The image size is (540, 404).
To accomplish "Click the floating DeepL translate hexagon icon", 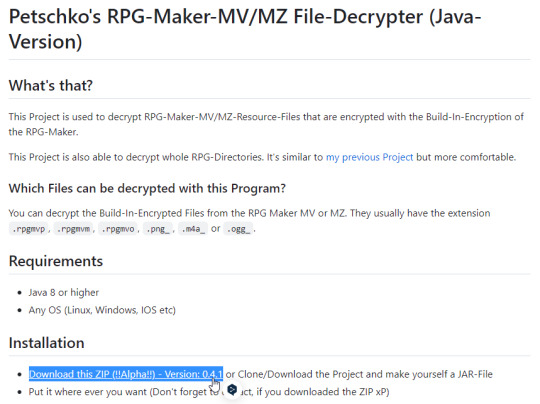I will pos(232,390).
